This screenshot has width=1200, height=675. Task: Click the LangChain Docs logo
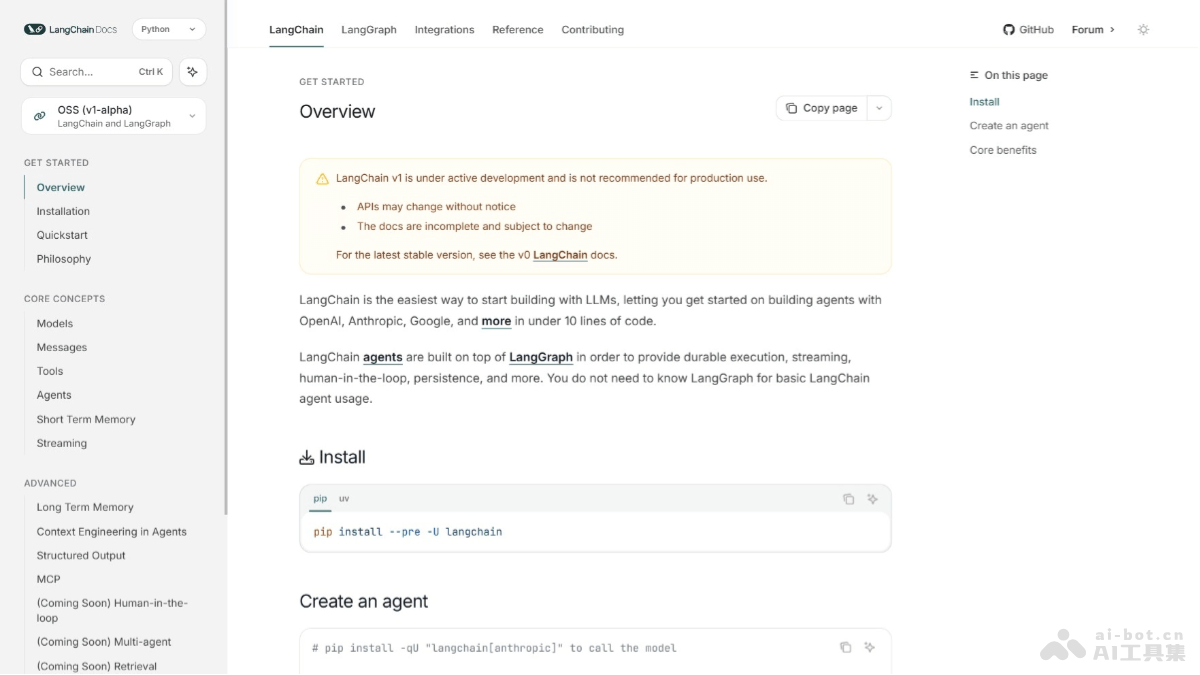click(x=70, y=30)
